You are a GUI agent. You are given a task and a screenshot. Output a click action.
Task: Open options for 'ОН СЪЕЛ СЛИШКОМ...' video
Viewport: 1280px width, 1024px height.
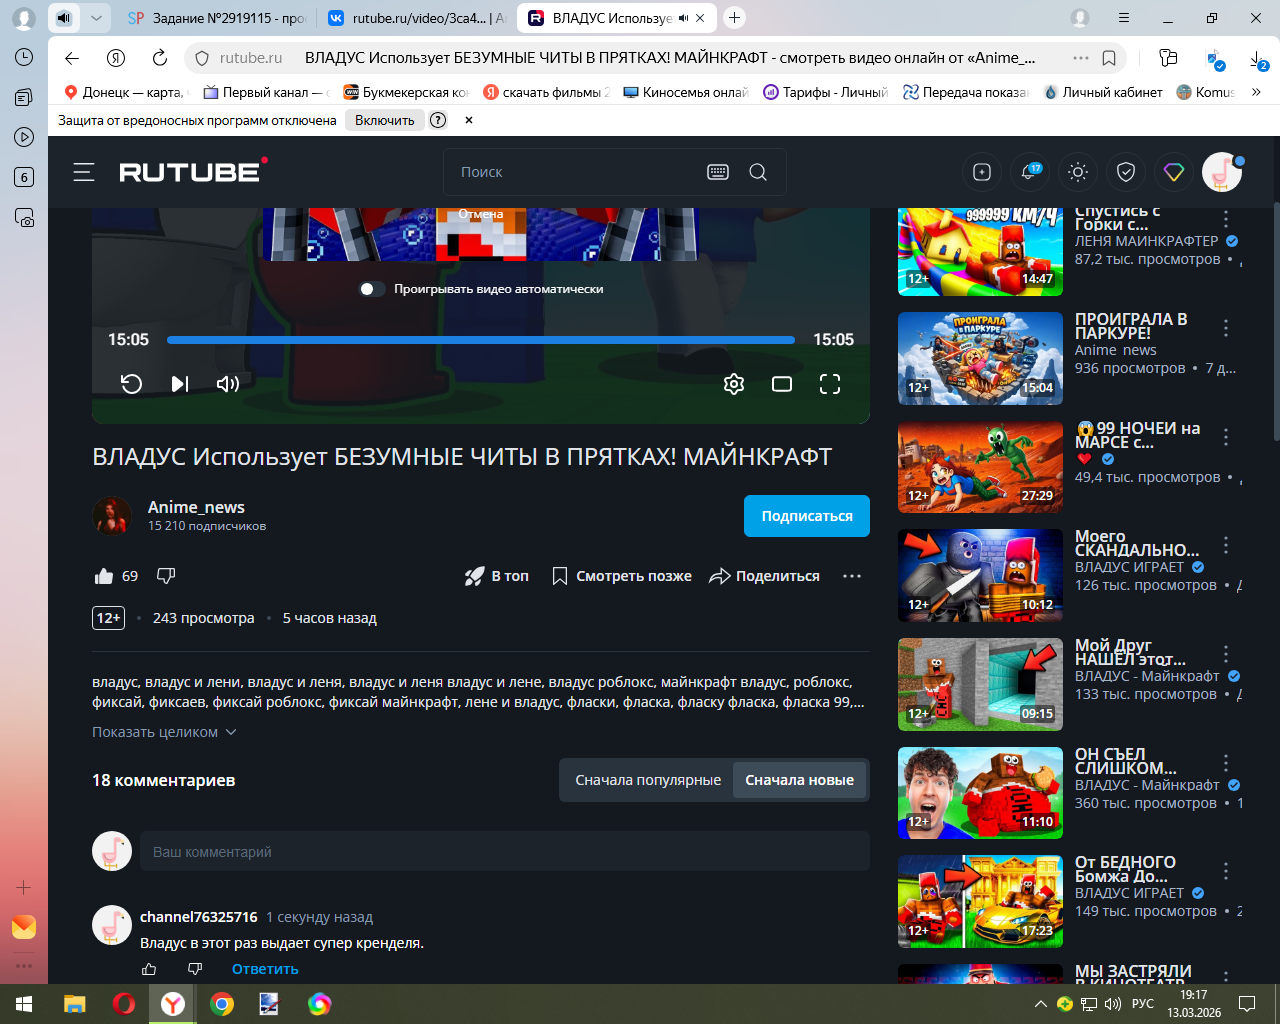1226,762
